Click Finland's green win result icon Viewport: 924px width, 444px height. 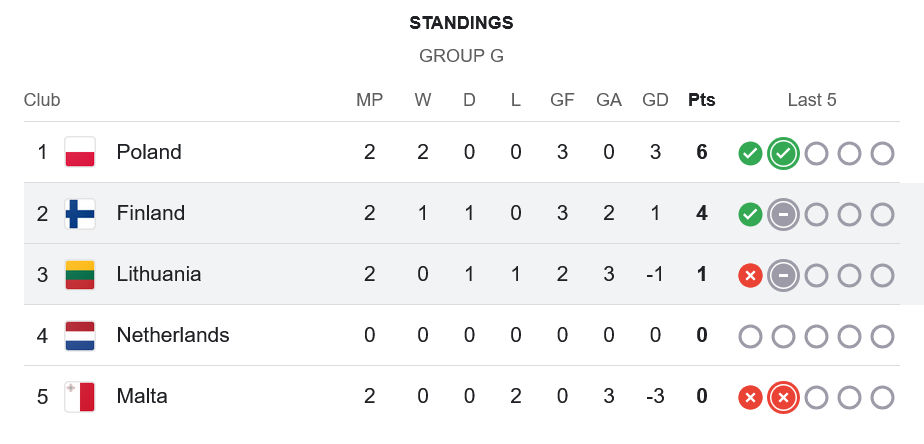[x=750, y=214]
